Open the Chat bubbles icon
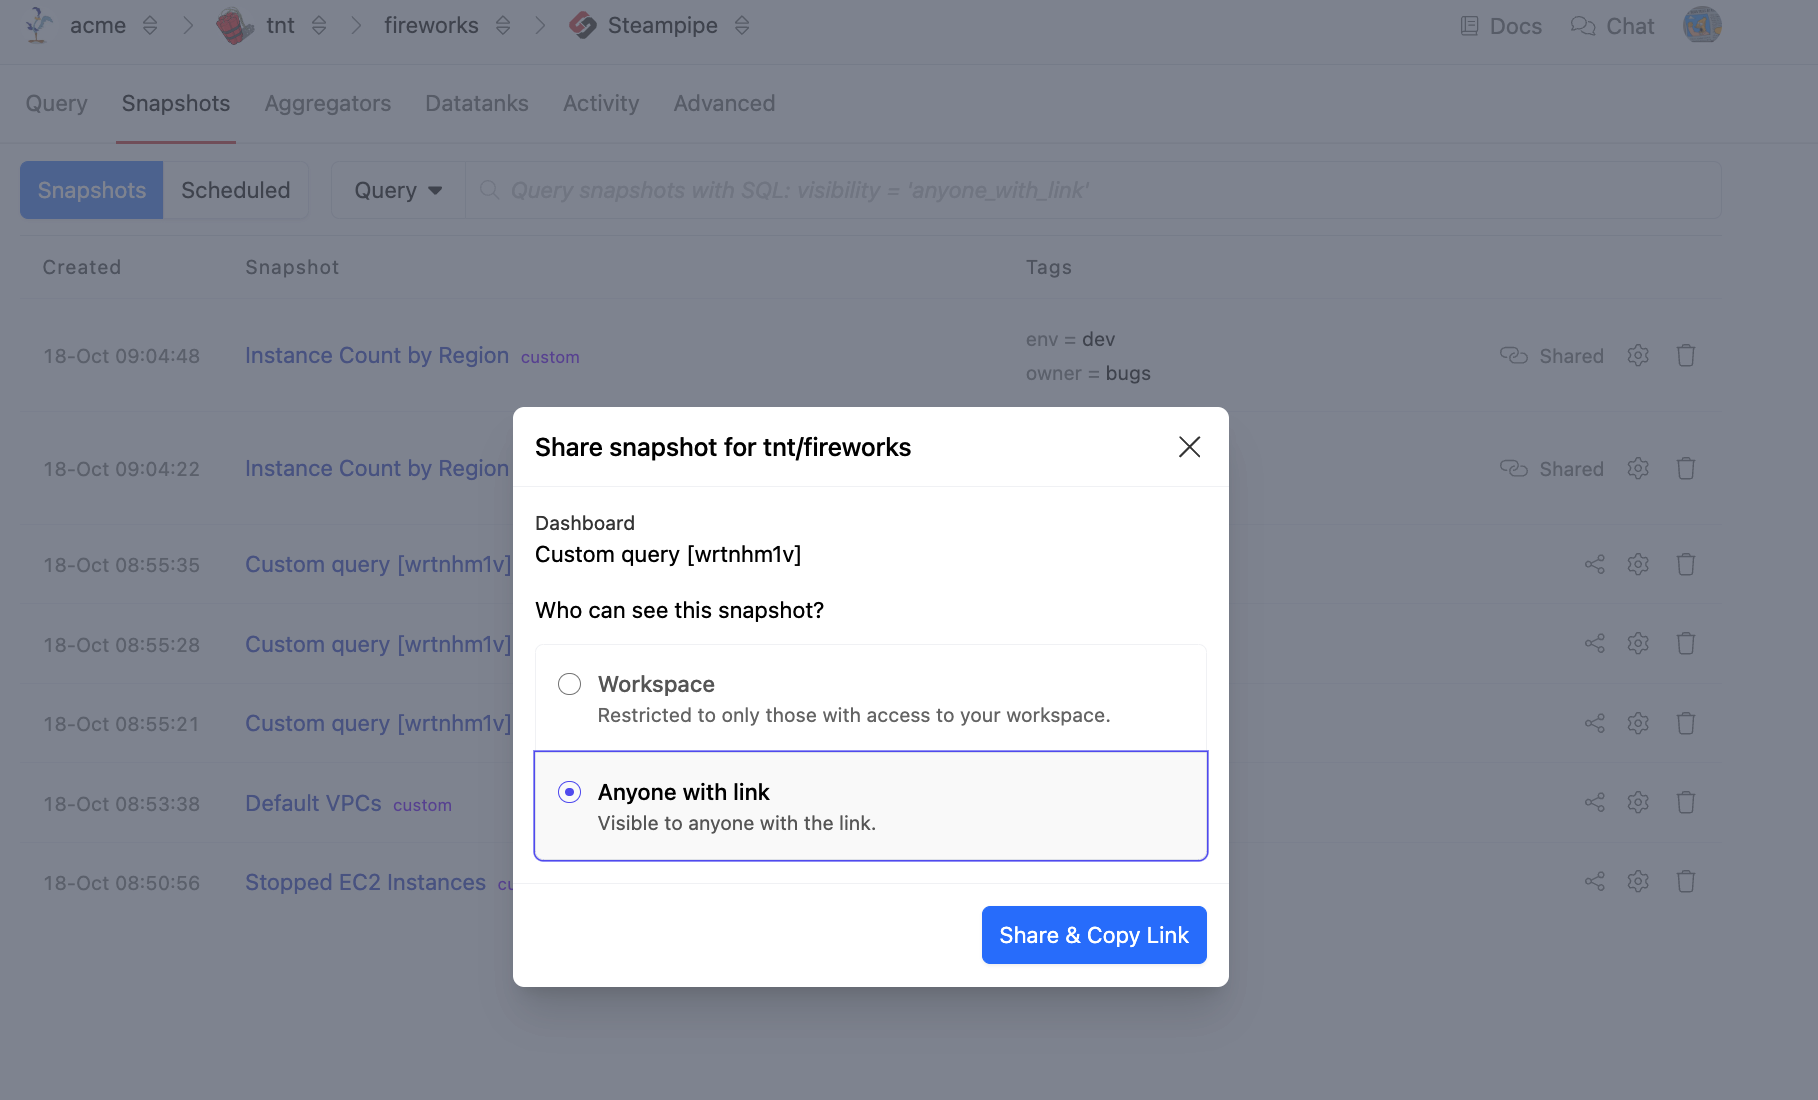This screenshot has width=1818, height=1100. click(1582, 26)
